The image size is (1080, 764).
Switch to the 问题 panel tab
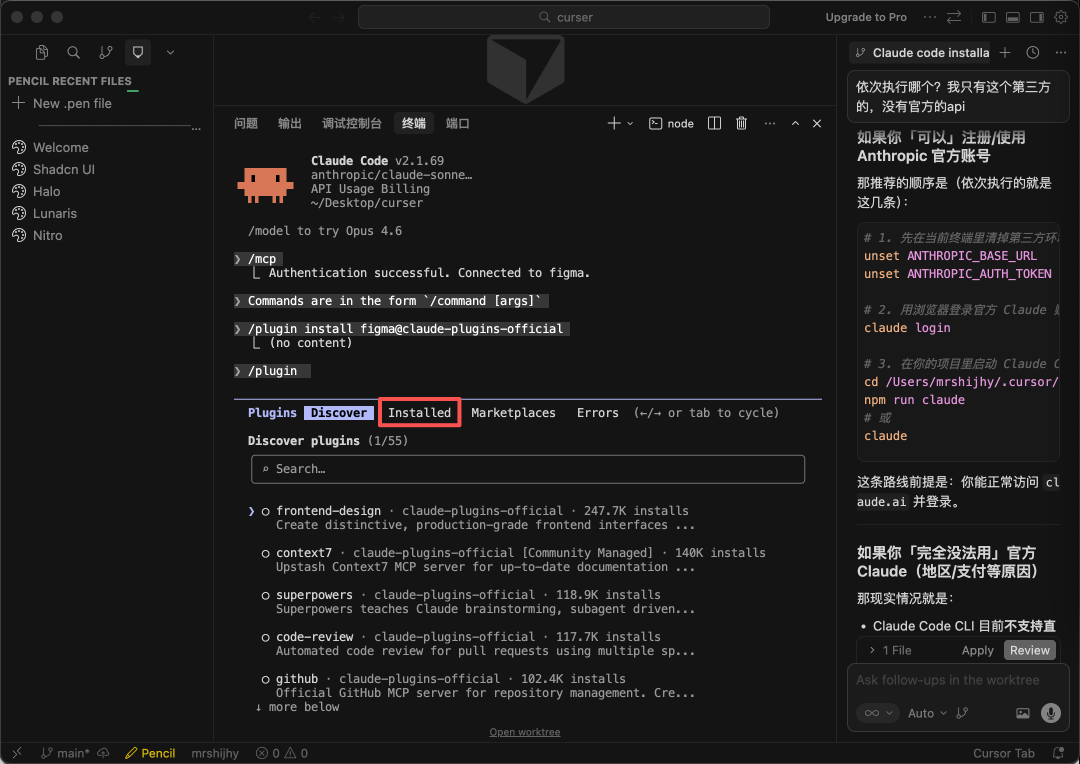pos(246,123)
